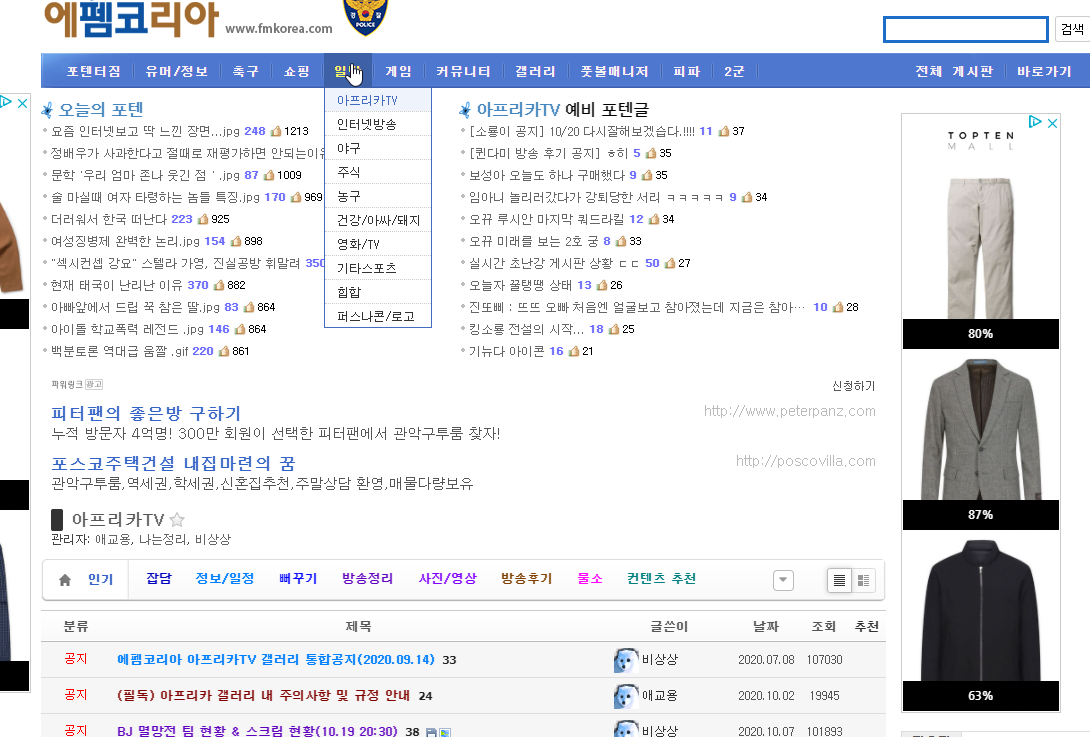Switch to 사진/영상 tab
Screen dimensions: 1090x737
[448, 578]
